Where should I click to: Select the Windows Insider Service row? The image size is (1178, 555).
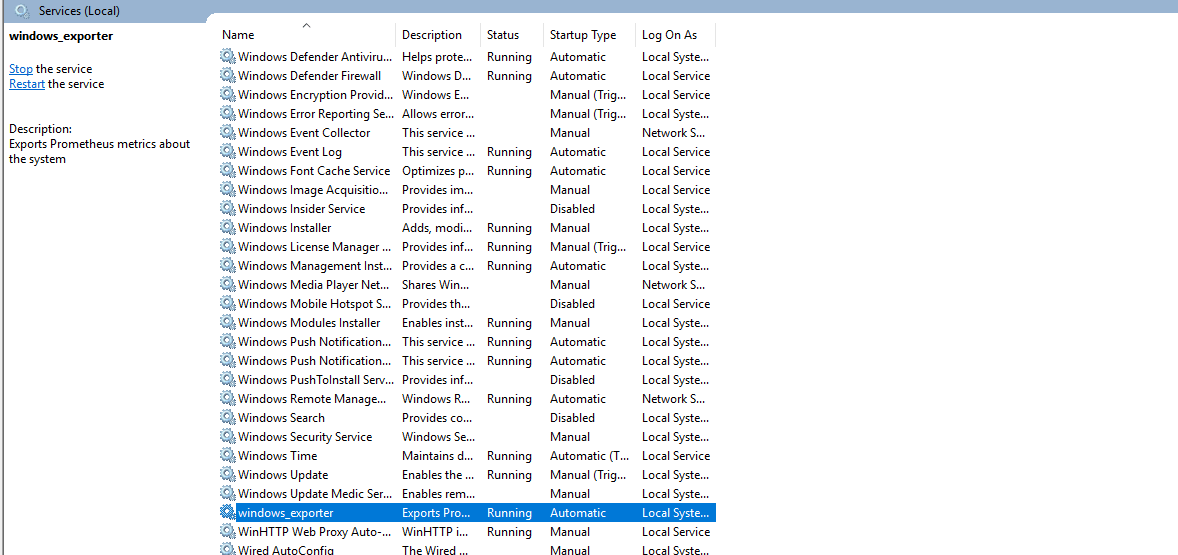click(x=301, y=209)
